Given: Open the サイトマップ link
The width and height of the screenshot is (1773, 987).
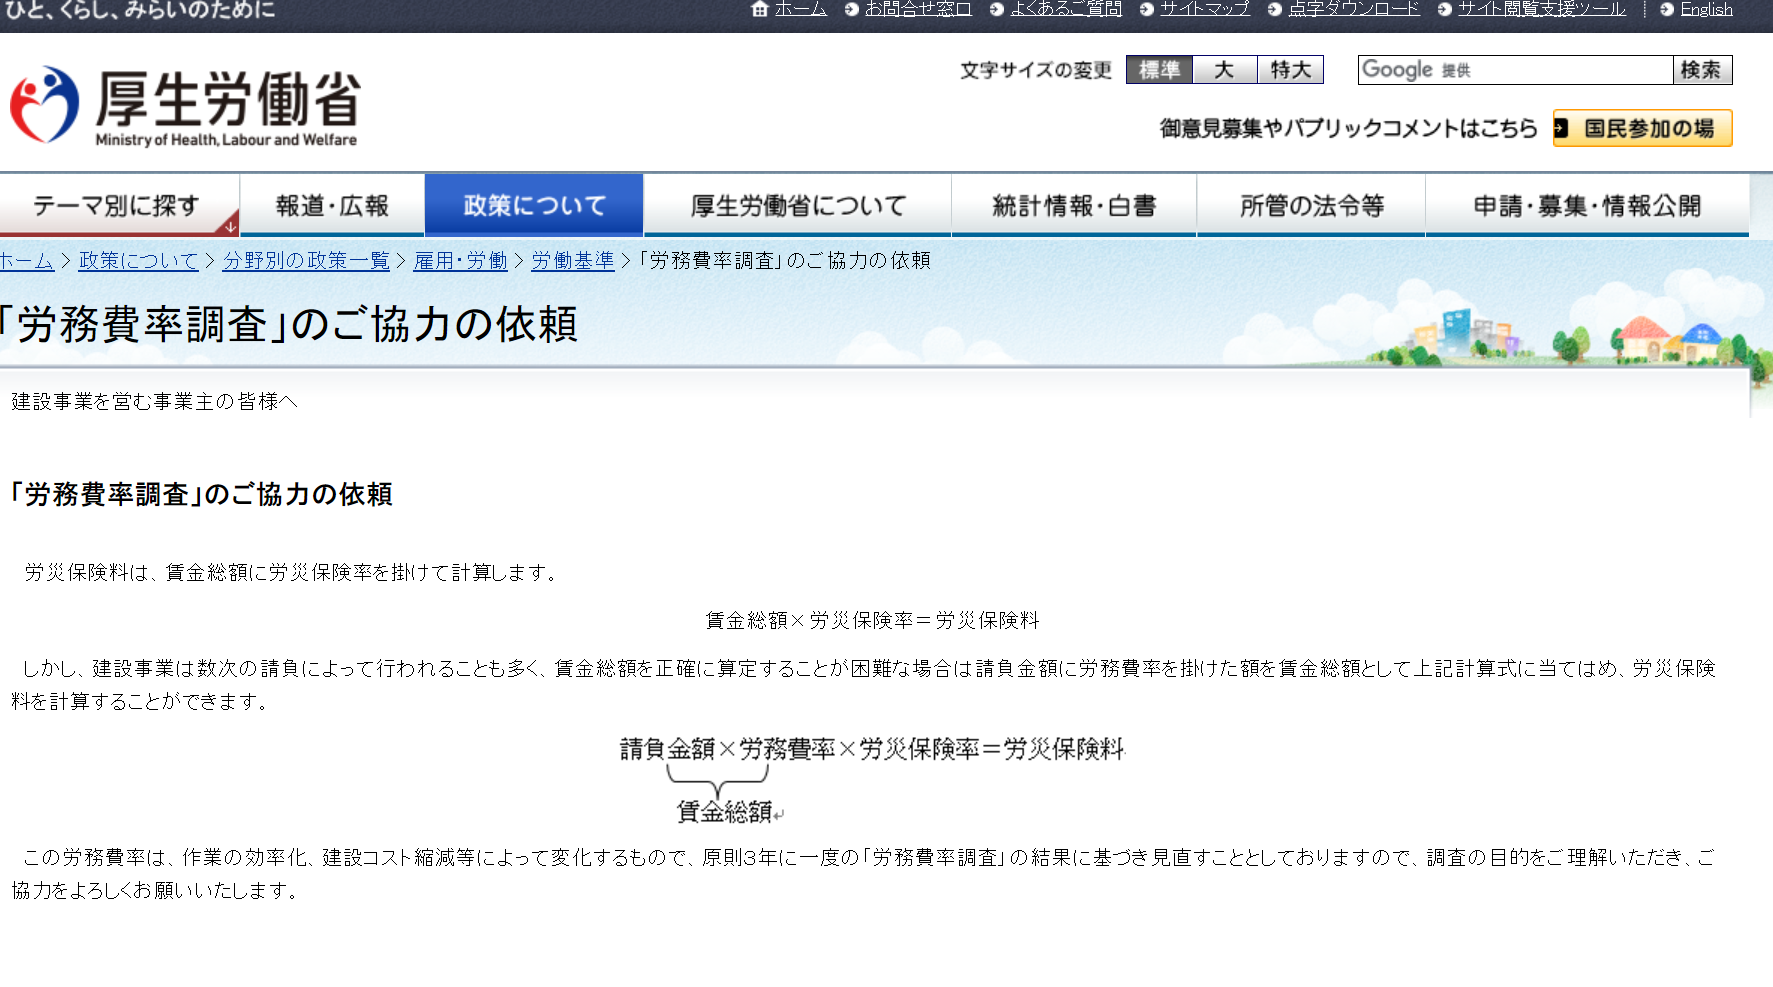Looking at the screenshot, I should pos(1204,9).
